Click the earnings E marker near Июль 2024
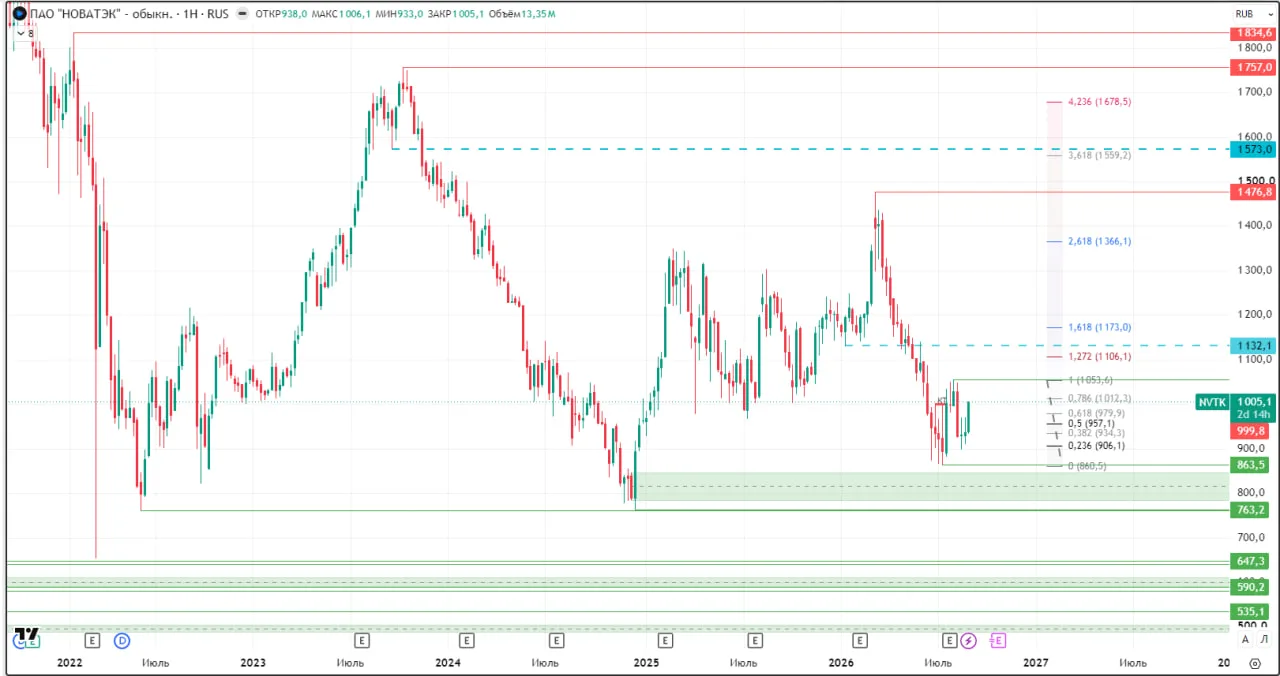The height and width of the screenshot is (676, 1280). (557, 640)
